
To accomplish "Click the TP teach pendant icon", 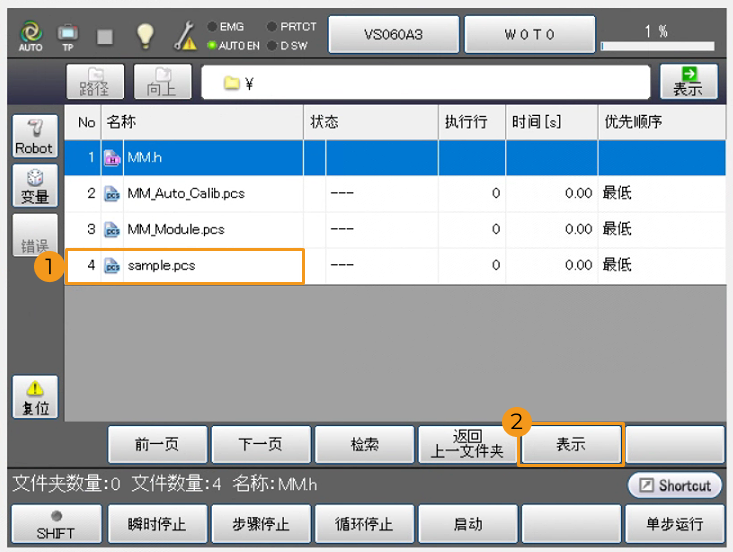I will (x=68, y=36).
